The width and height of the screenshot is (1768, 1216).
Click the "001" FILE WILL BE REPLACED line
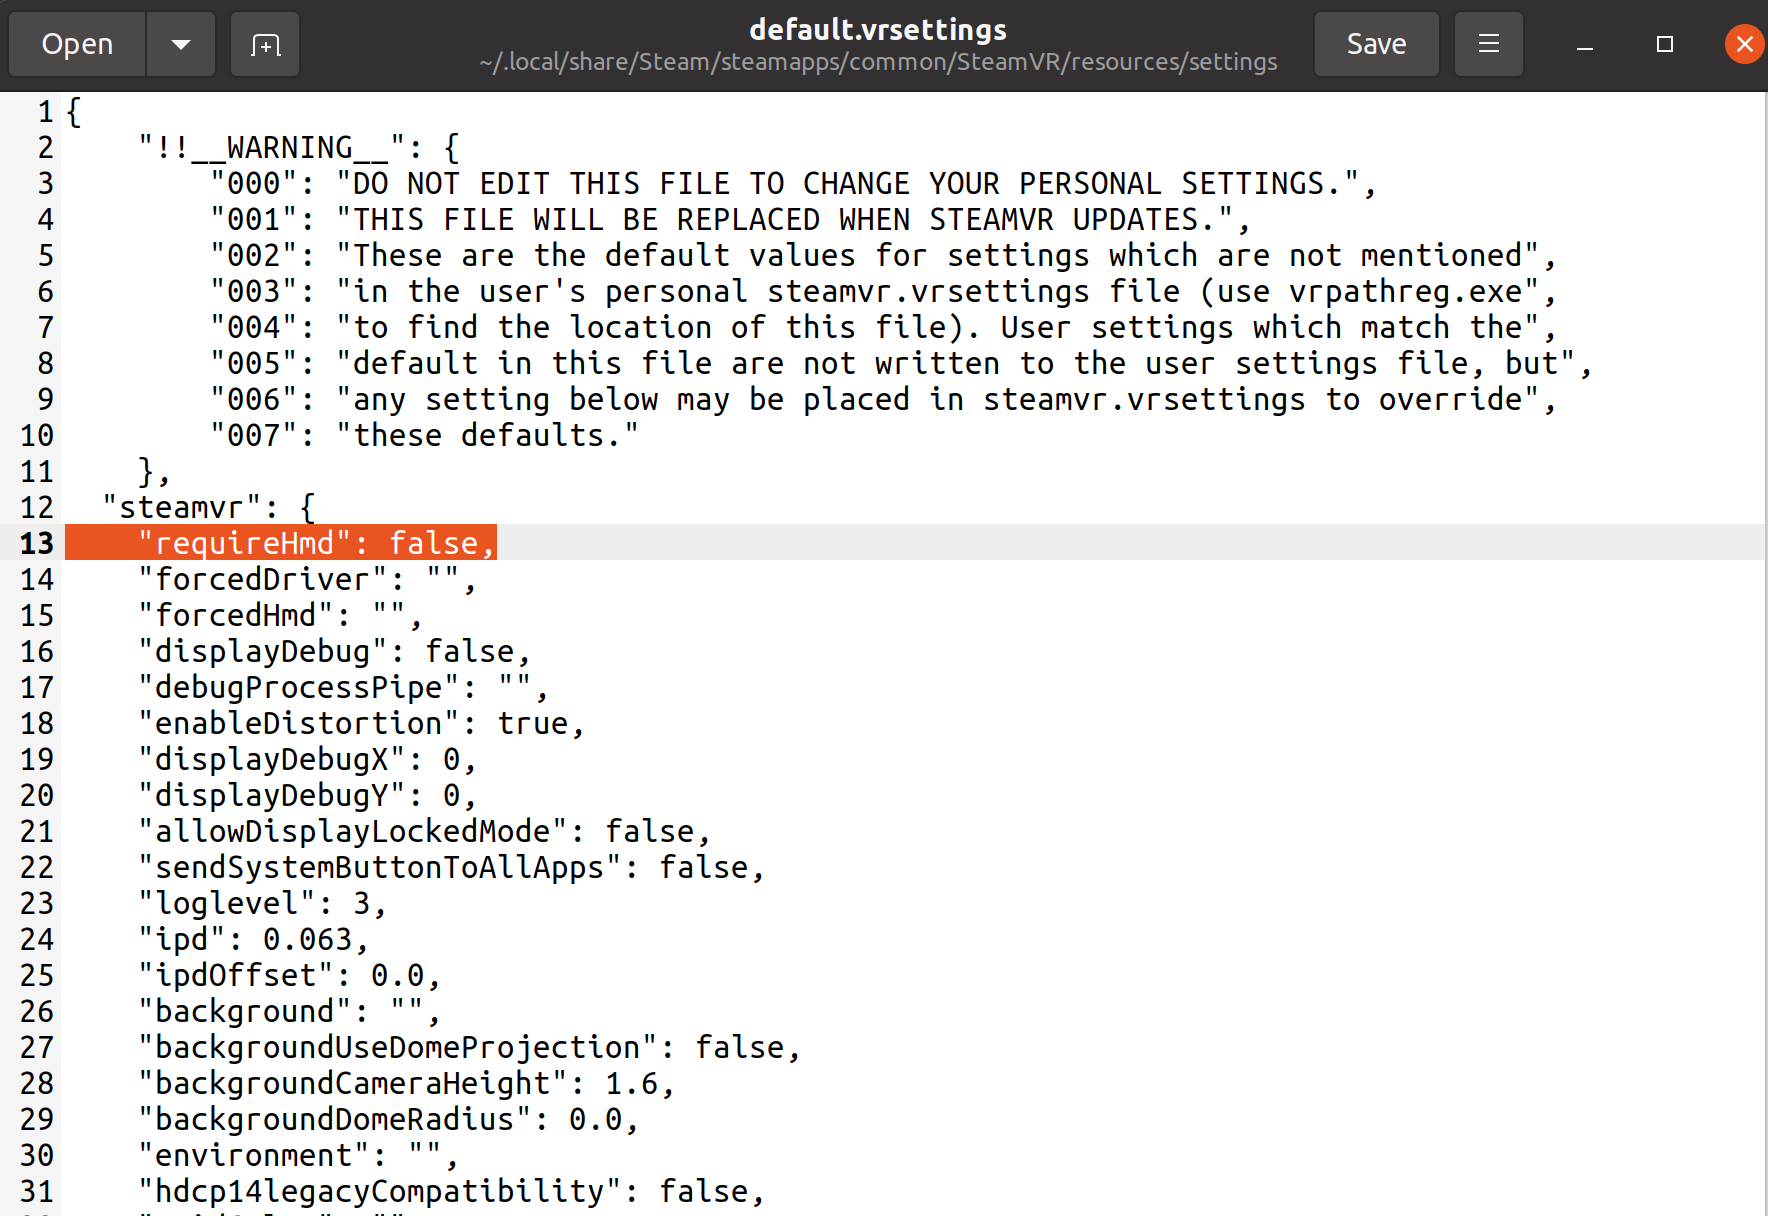click(x=730, y=219)
